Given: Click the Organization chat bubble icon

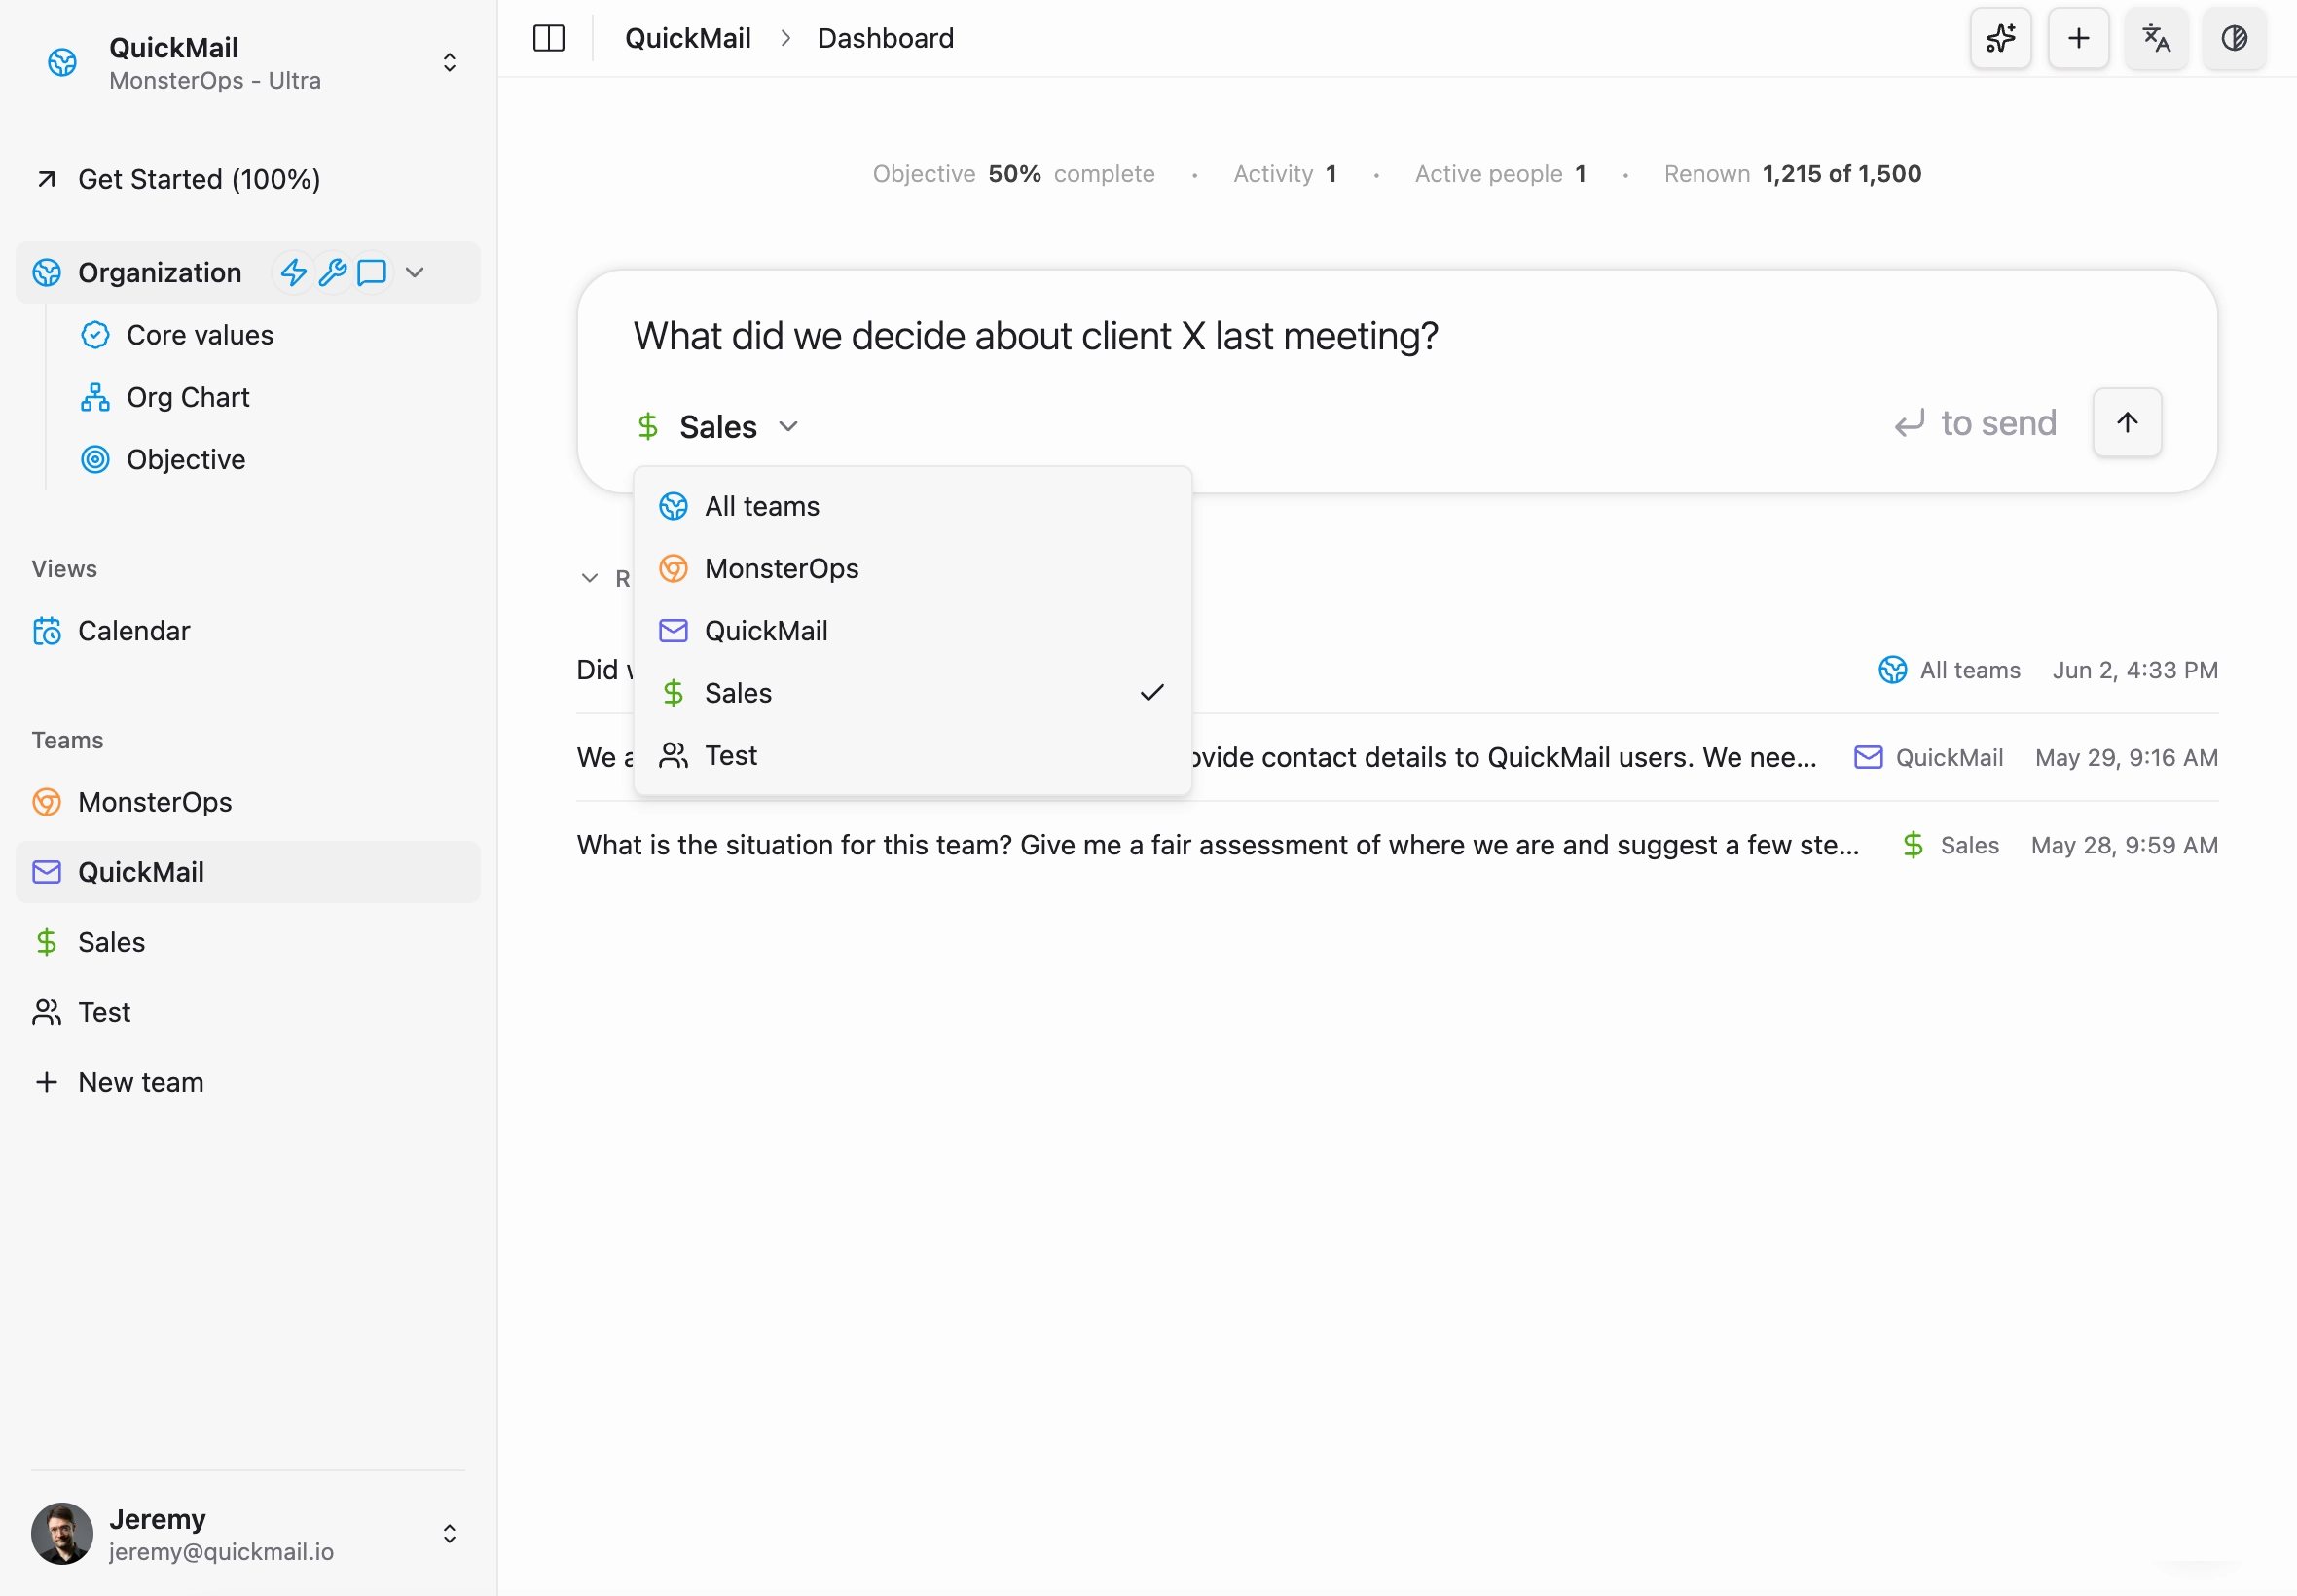Looking at the screenshot, I should 371,272.
